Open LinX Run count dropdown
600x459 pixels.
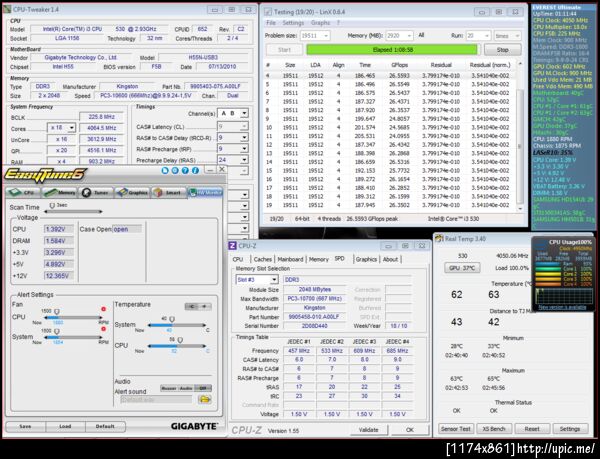[478, 36]
